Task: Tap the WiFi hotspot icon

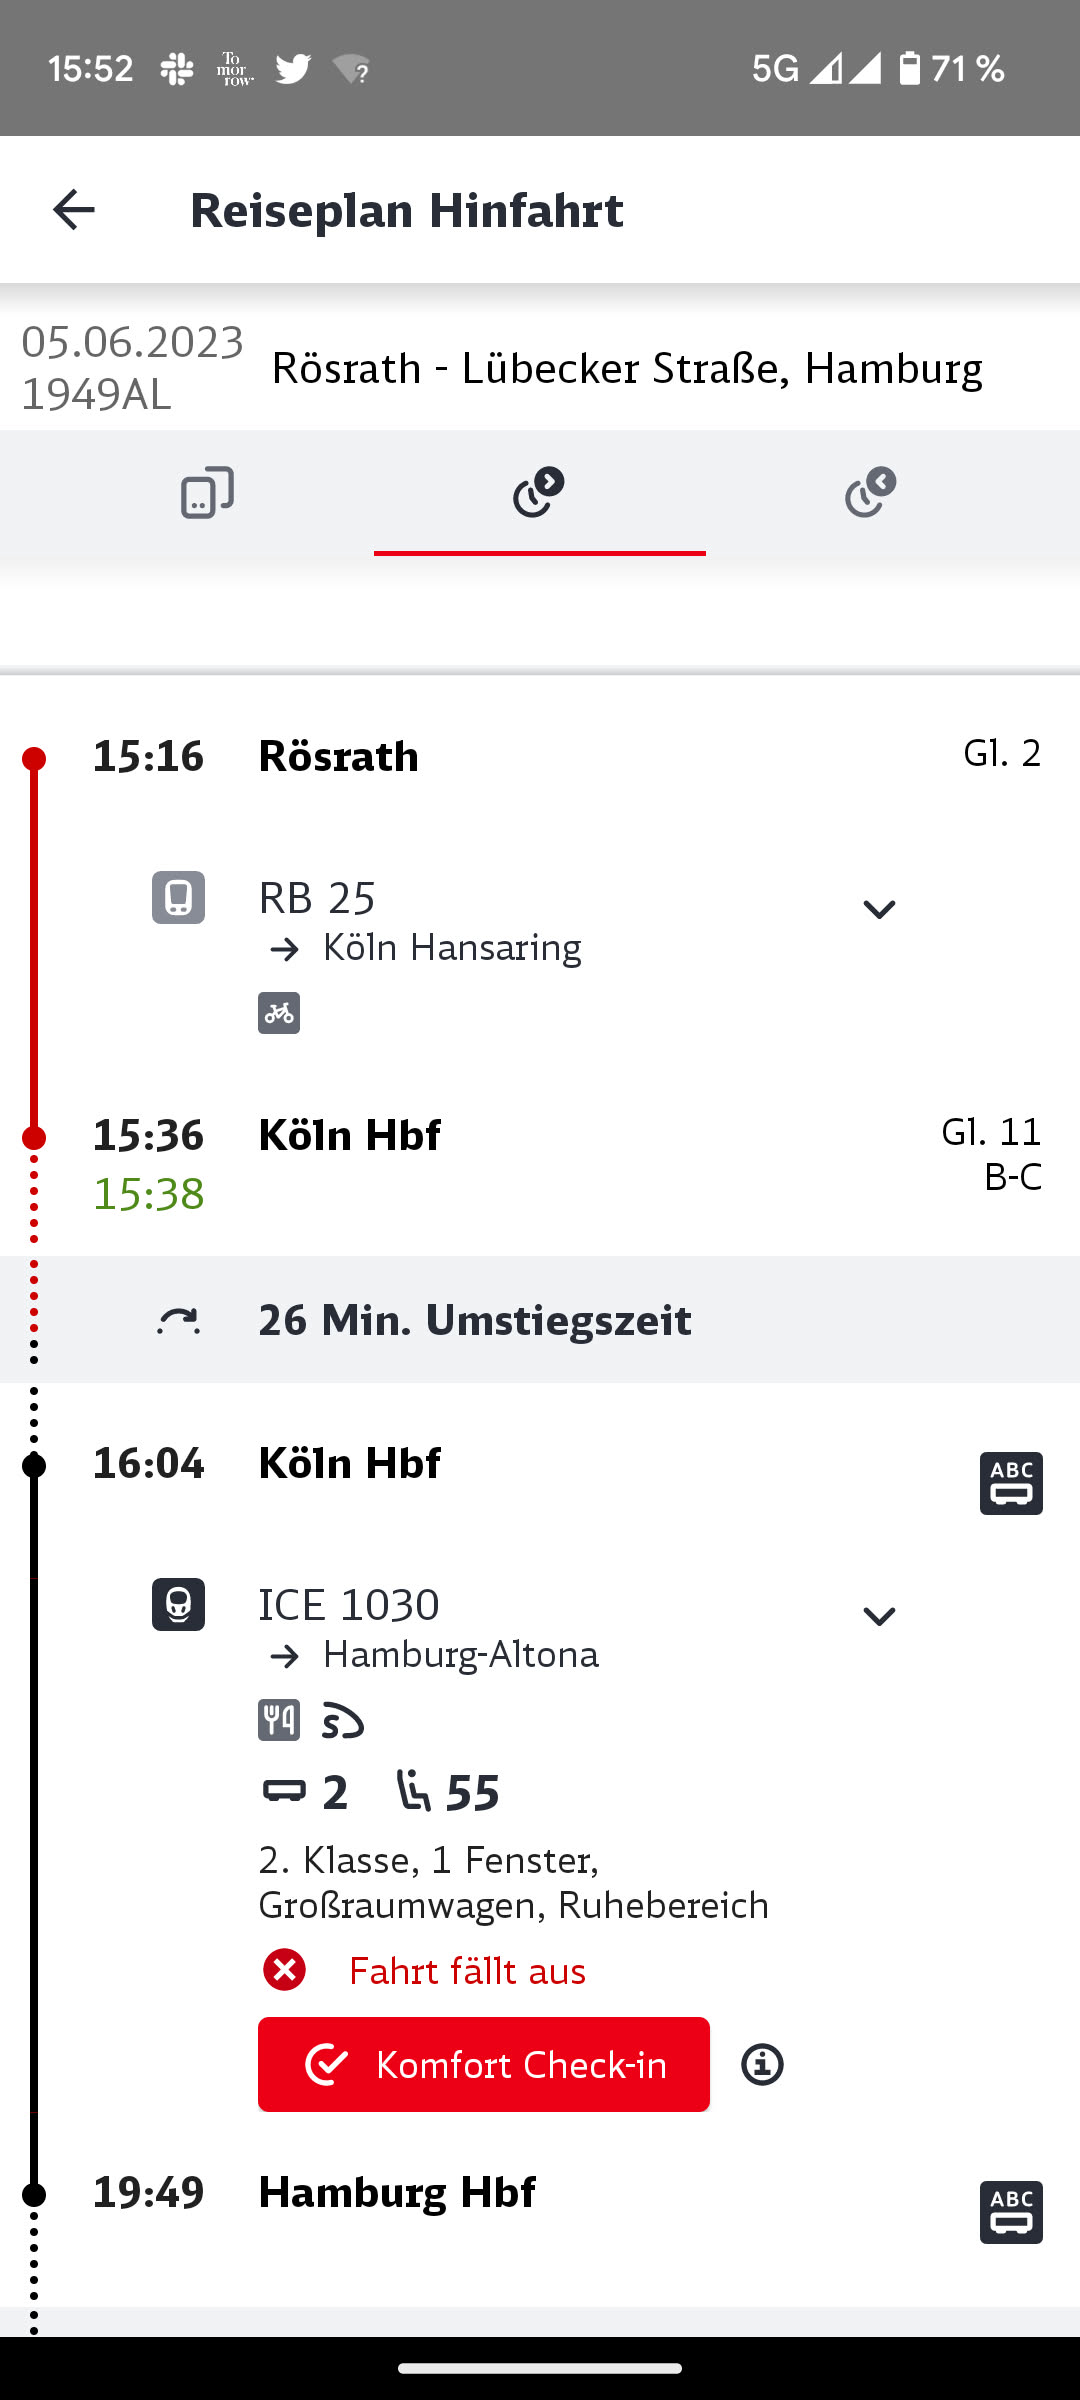Action: click(343, 1721)
